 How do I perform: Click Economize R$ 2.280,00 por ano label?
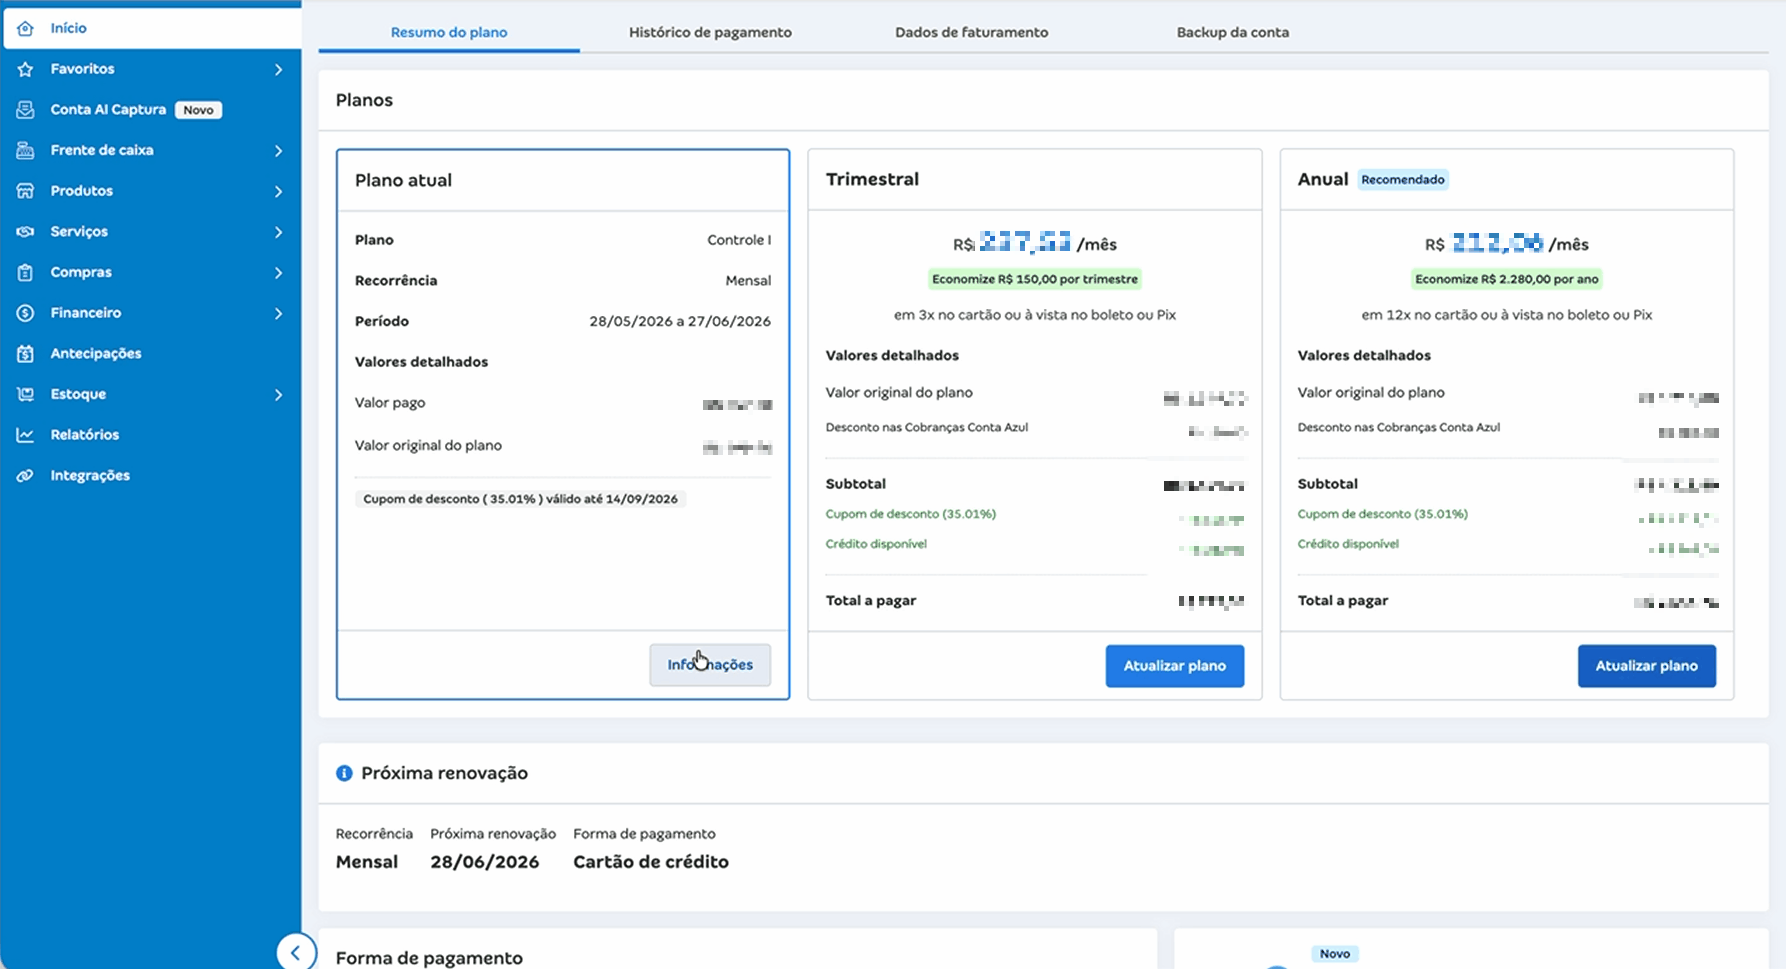coord(1507,279)
